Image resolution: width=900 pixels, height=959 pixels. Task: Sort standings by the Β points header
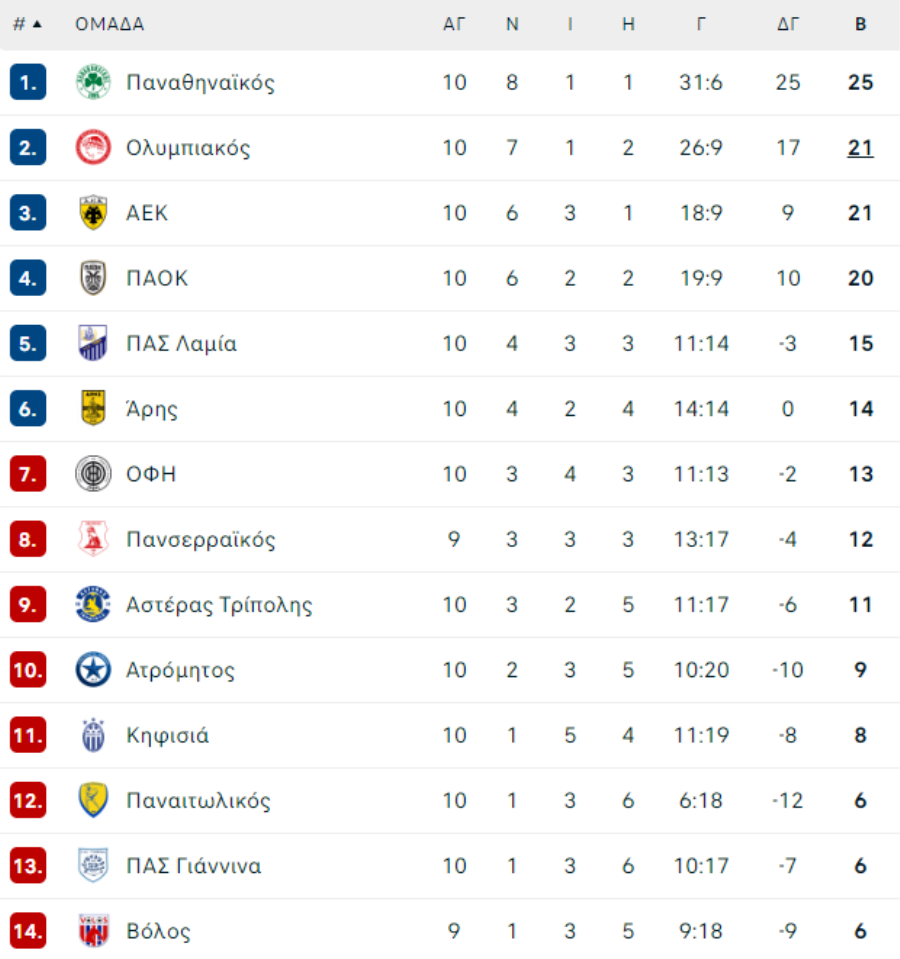point(860,24)
